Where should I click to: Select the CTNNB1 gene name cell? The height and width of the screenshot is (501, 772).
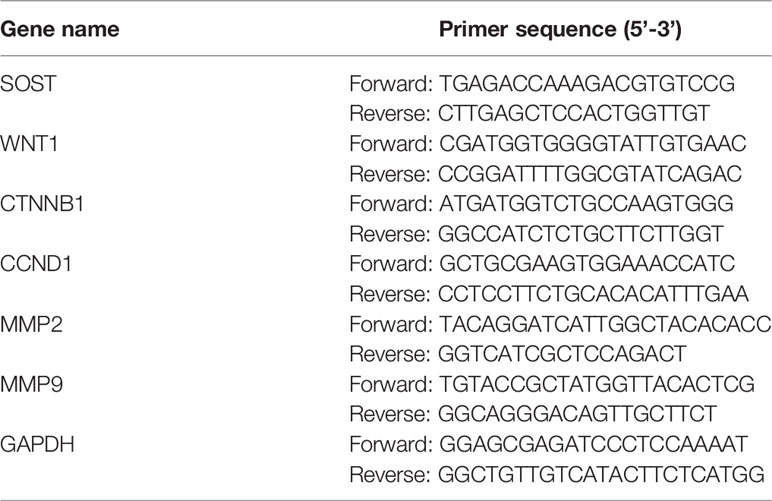click(42, 204)
